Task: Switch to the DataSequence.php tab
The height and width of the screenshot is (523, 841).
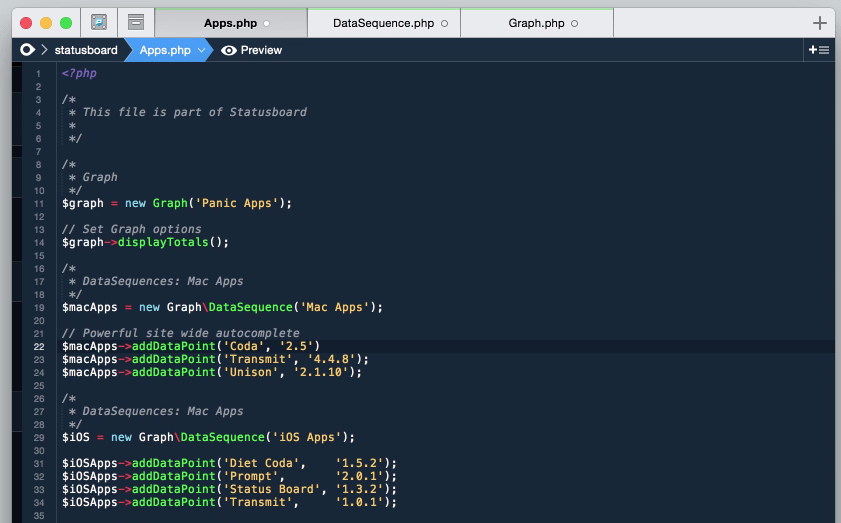Action: (x=383, y=23)
